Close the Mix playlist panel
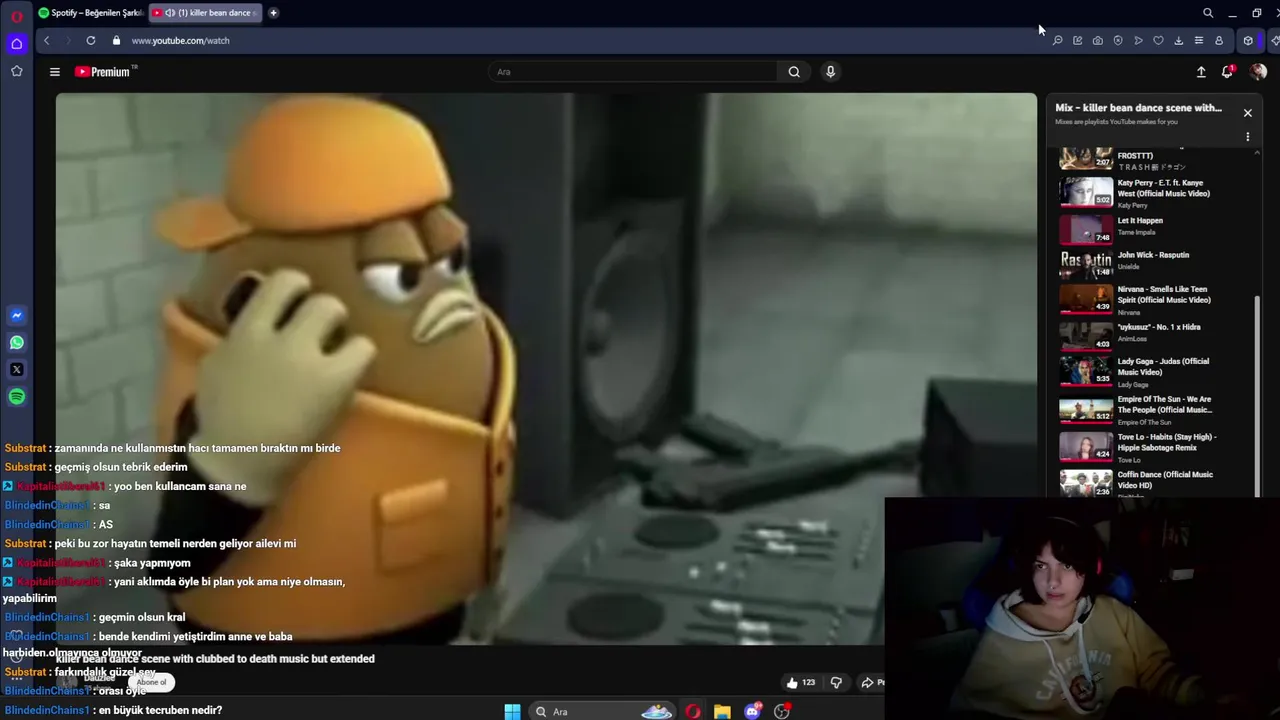 click(x=1247, y=113)
